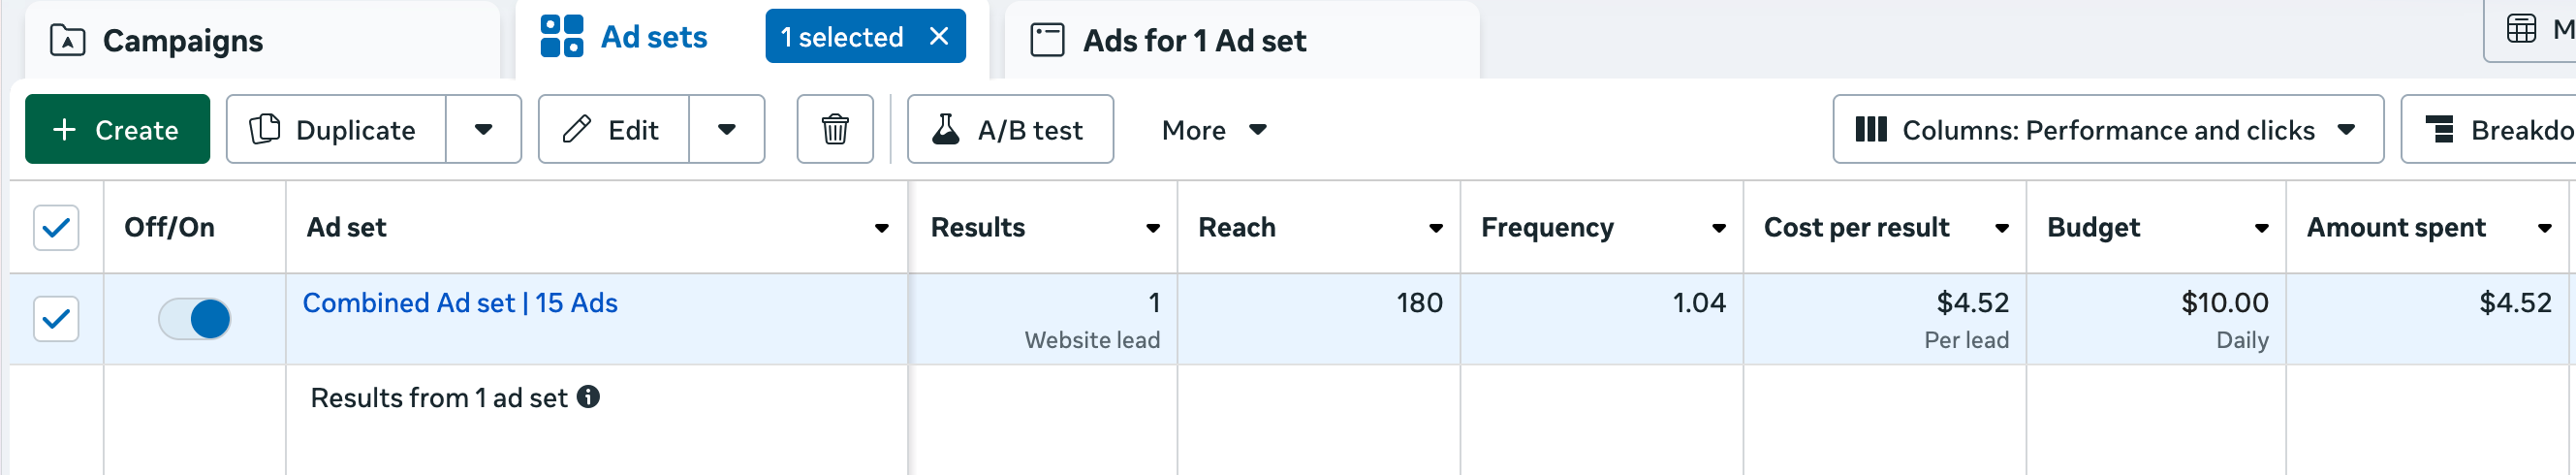Click the info icon beside Results from 1 ad set
2576x475 pixels.
(x=589, y=397)
